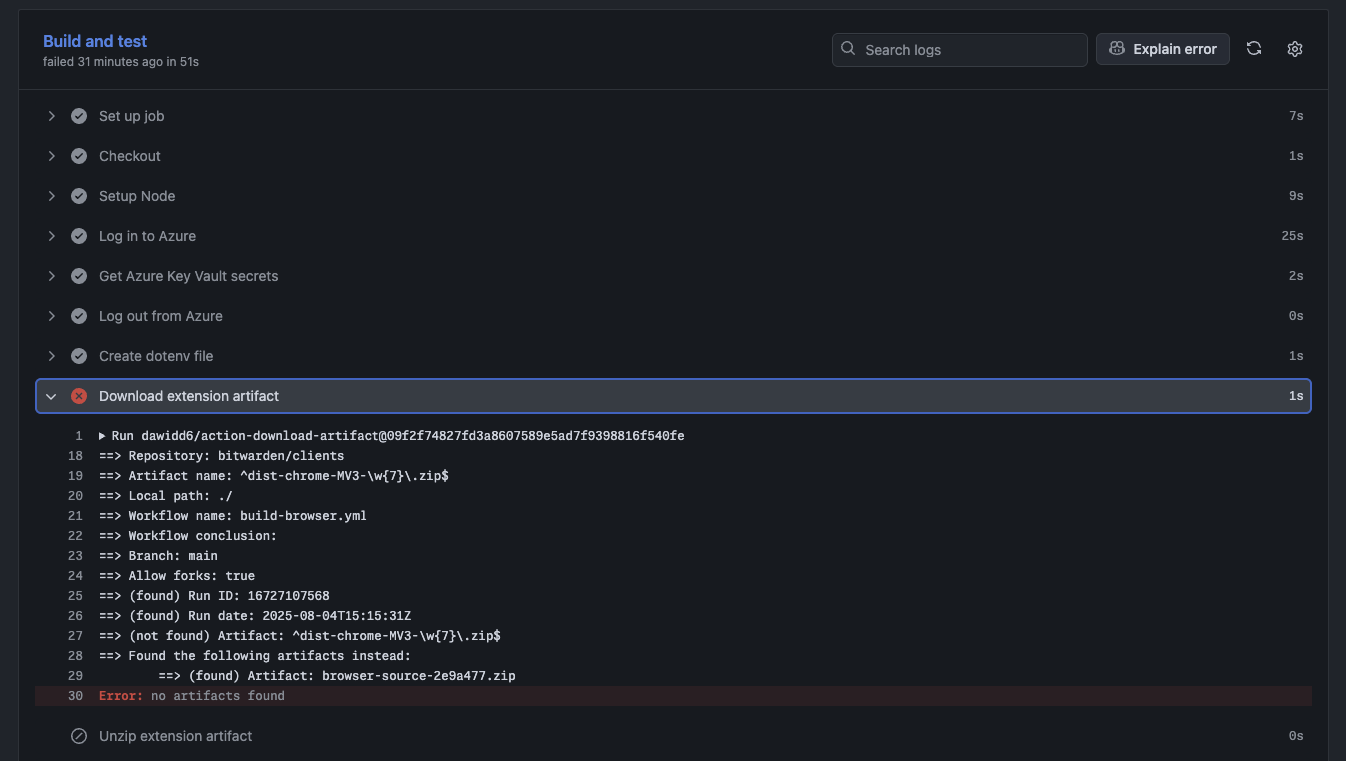Expand the Log out from Azure chevron
Viewport: 1346px width, 761px height.
pos(52,316)
